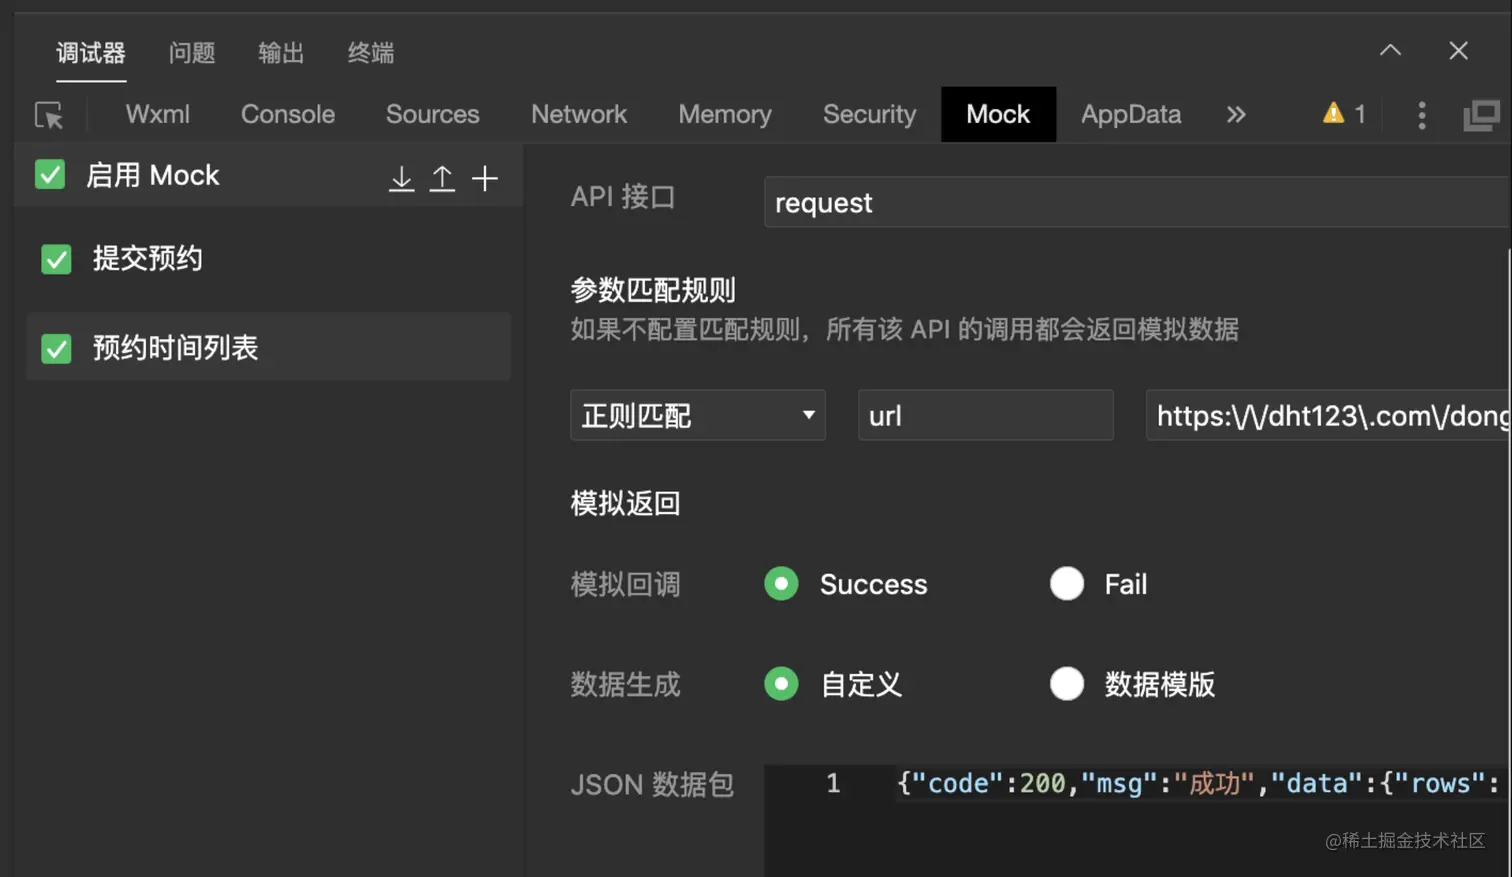Click the undock panel window icon

coord(1481,116)
